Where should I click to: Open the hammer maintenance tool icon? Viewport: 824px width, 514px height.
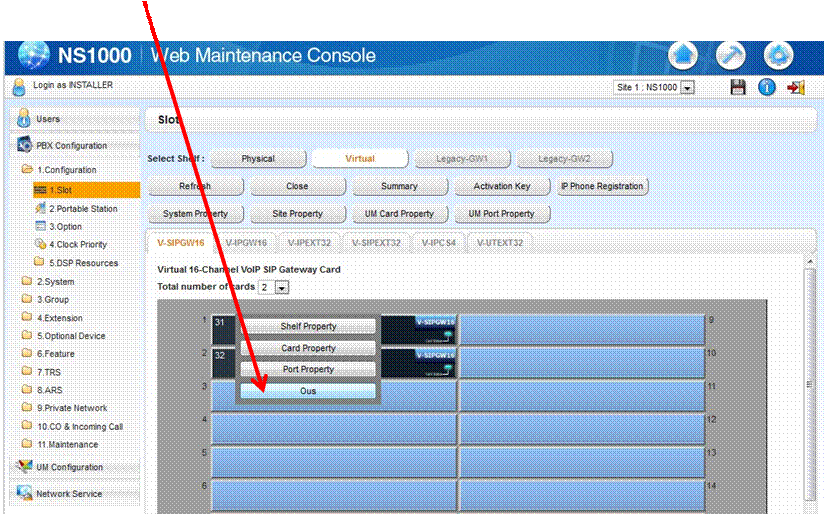(731, 55)
